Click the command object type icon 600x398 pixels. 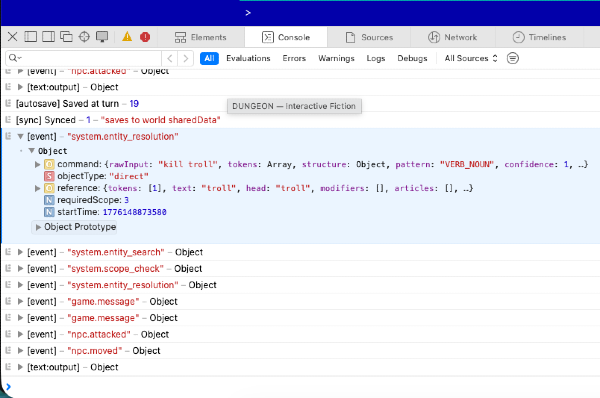[49, 165]
